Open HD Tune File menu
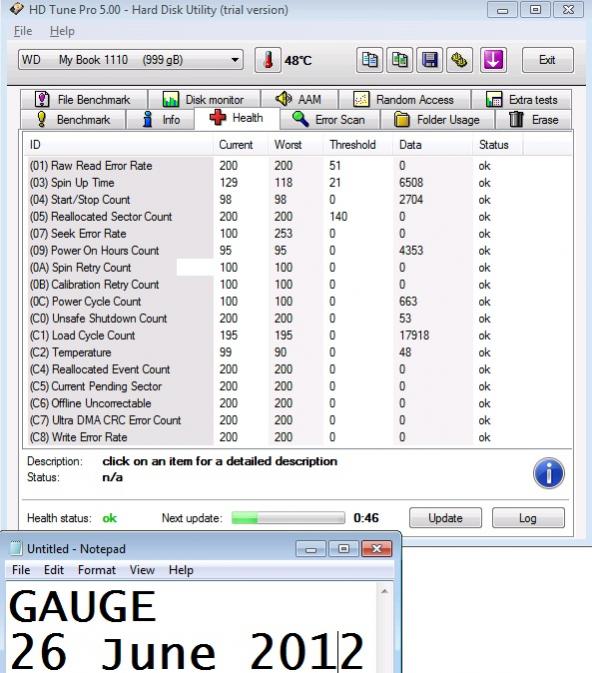The width and height of the screenshot is (592, 673). [x=23, y=31]
